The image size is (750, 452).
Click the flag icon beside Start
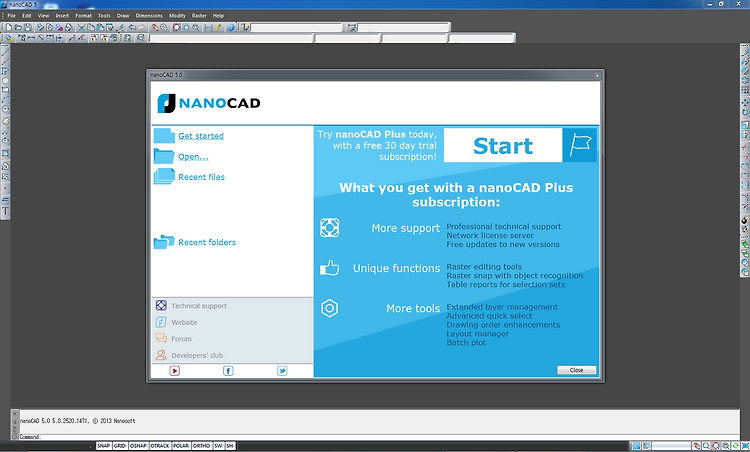(580, 145)
